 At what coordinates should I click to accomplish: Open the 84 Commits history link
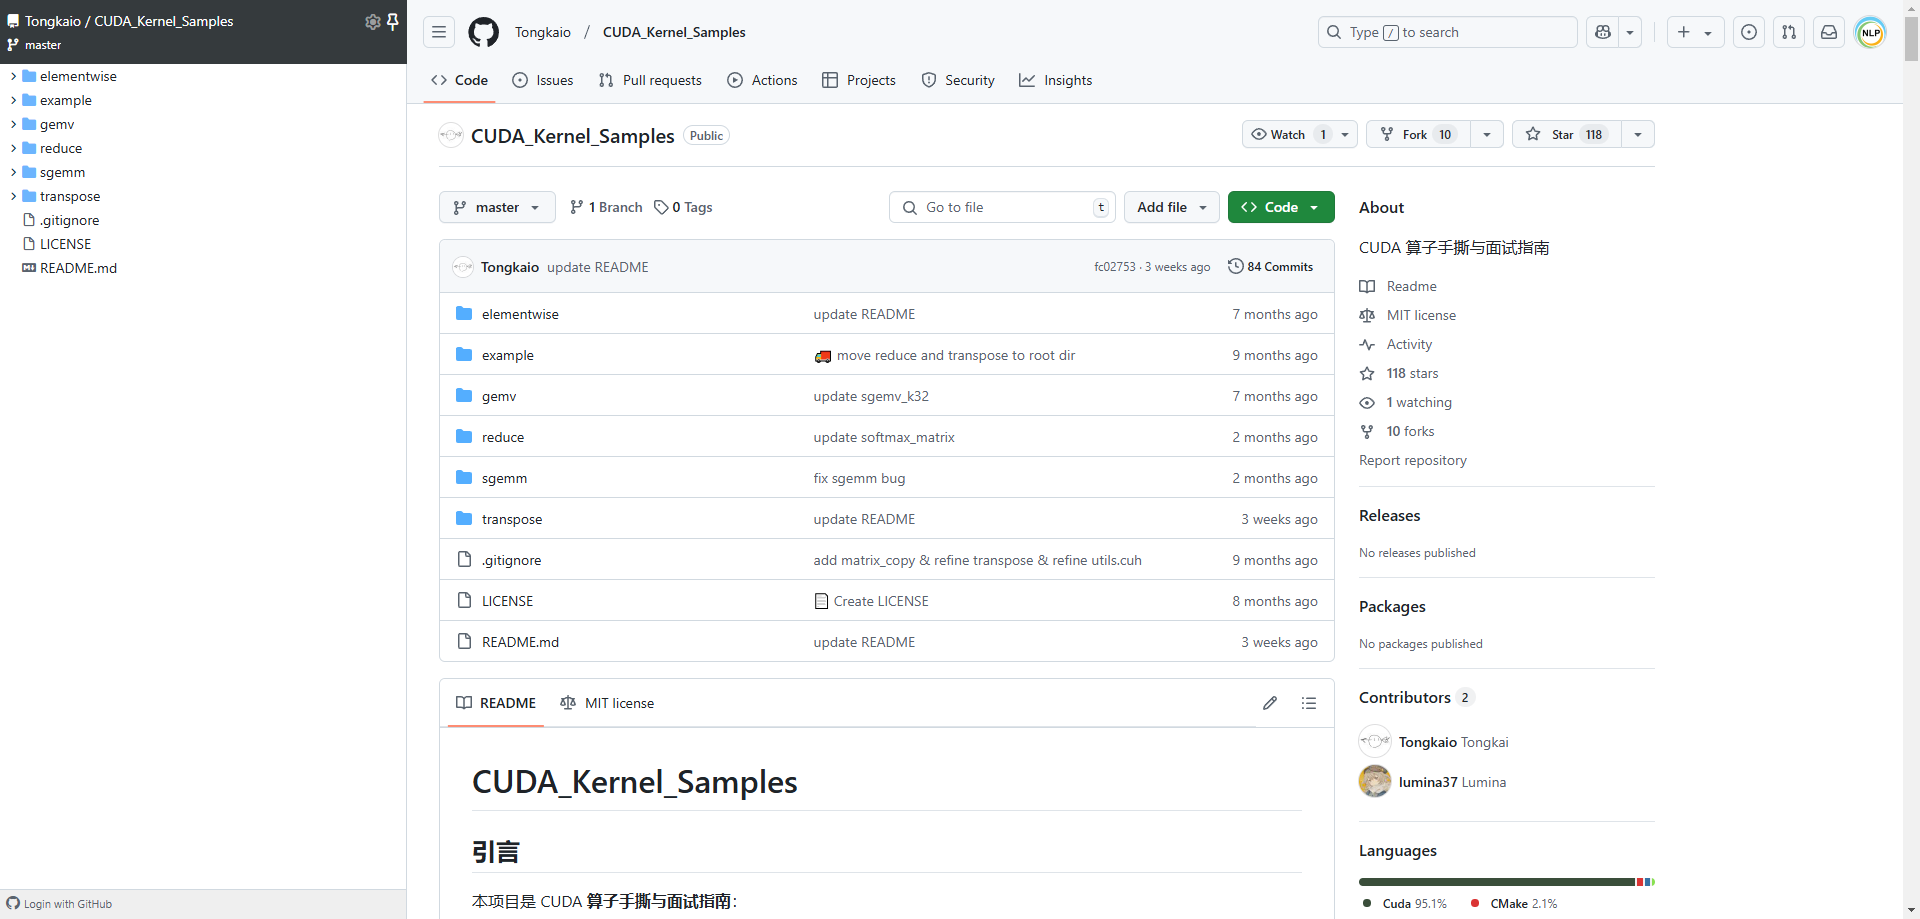pos(1270,267)
